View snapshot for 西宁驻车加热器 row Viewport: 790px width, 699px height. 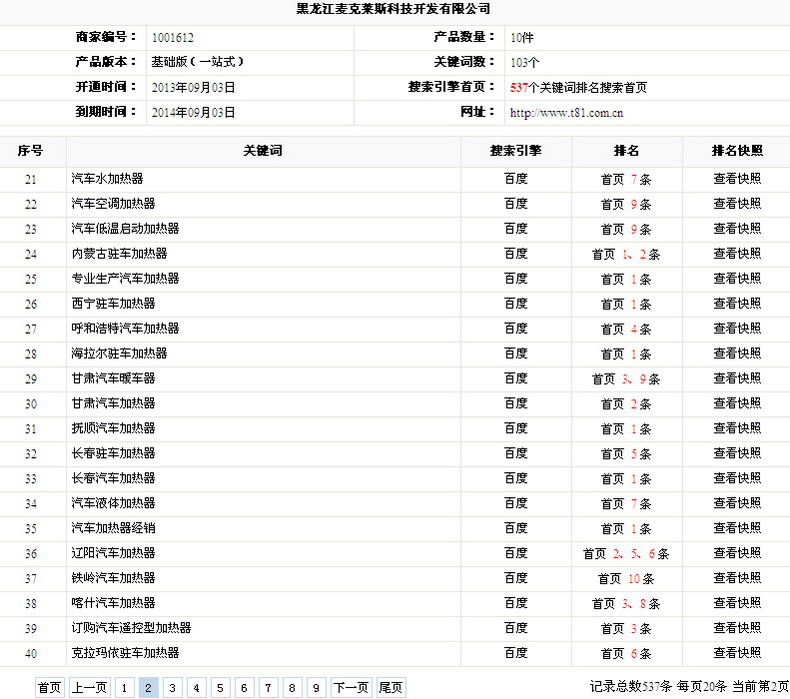coord(737,303)
